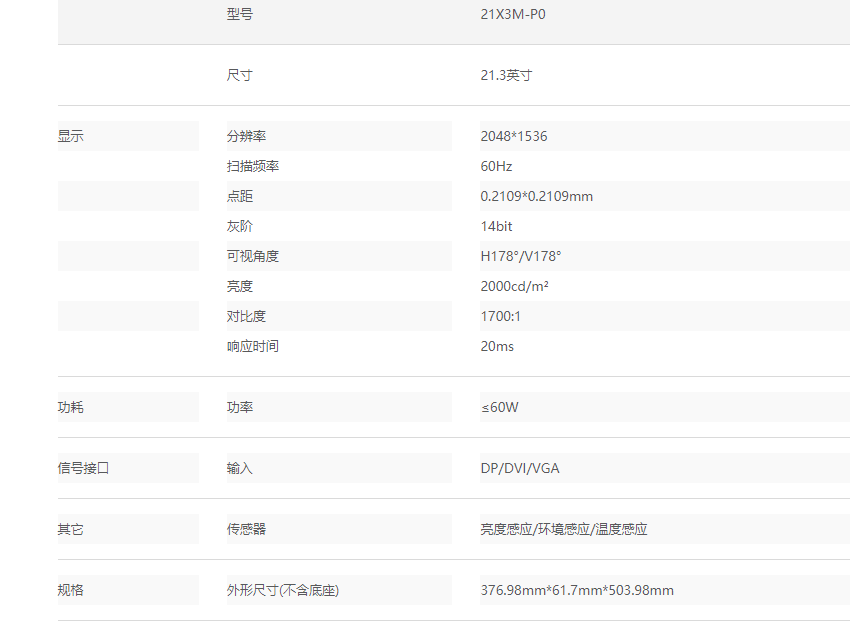Viewport: 850px width, 642px height.
Task: Select the 60Hz scan frequency value
Action: click(496, 166)
